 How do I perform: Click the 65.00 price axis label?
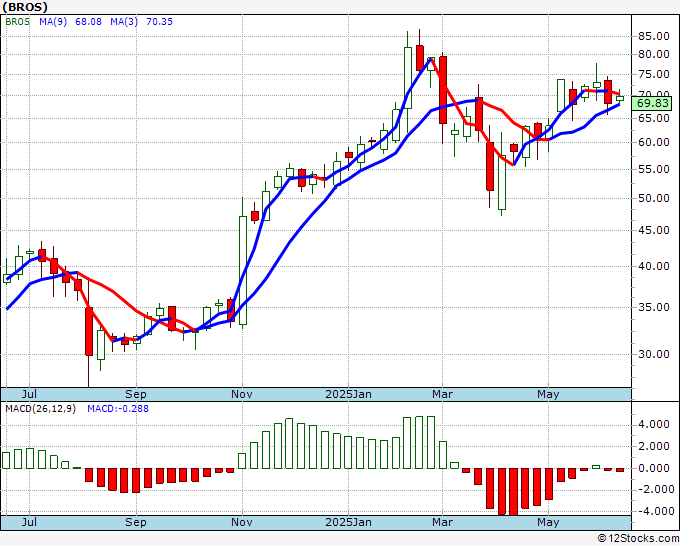click(x=654, y=118)
